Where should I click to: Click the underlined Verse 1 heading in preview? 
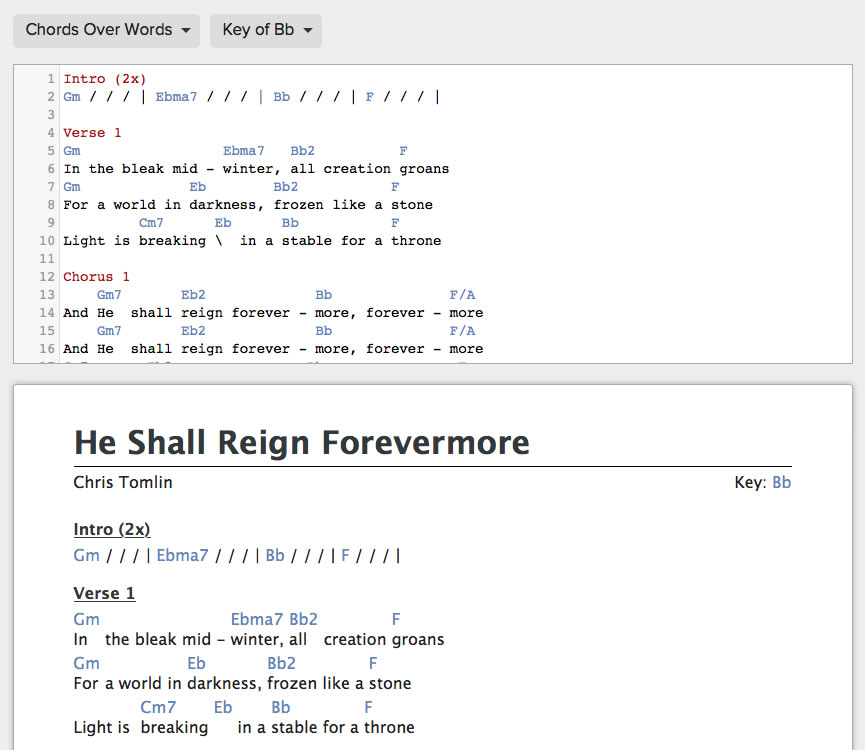pyautogui.click(x=104, y=593)
